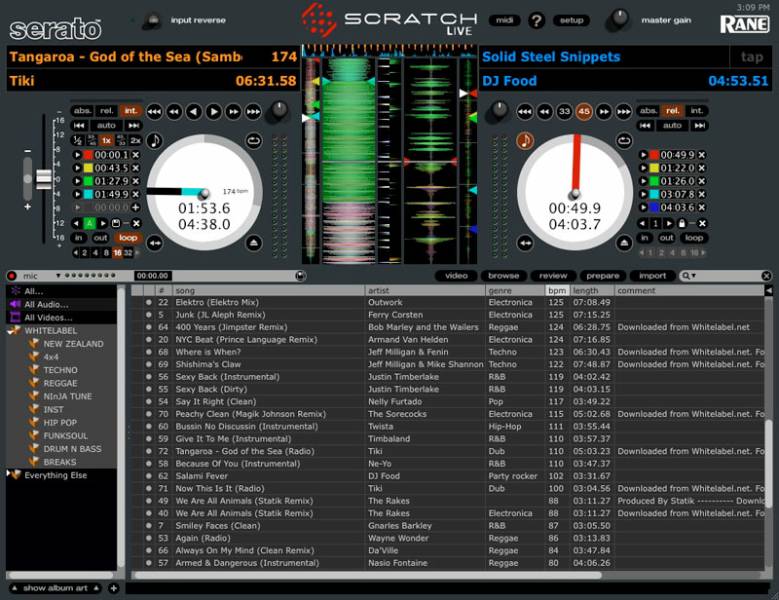Enable repeat icon on right deck

pyautogui.click(x=624, y=141)
